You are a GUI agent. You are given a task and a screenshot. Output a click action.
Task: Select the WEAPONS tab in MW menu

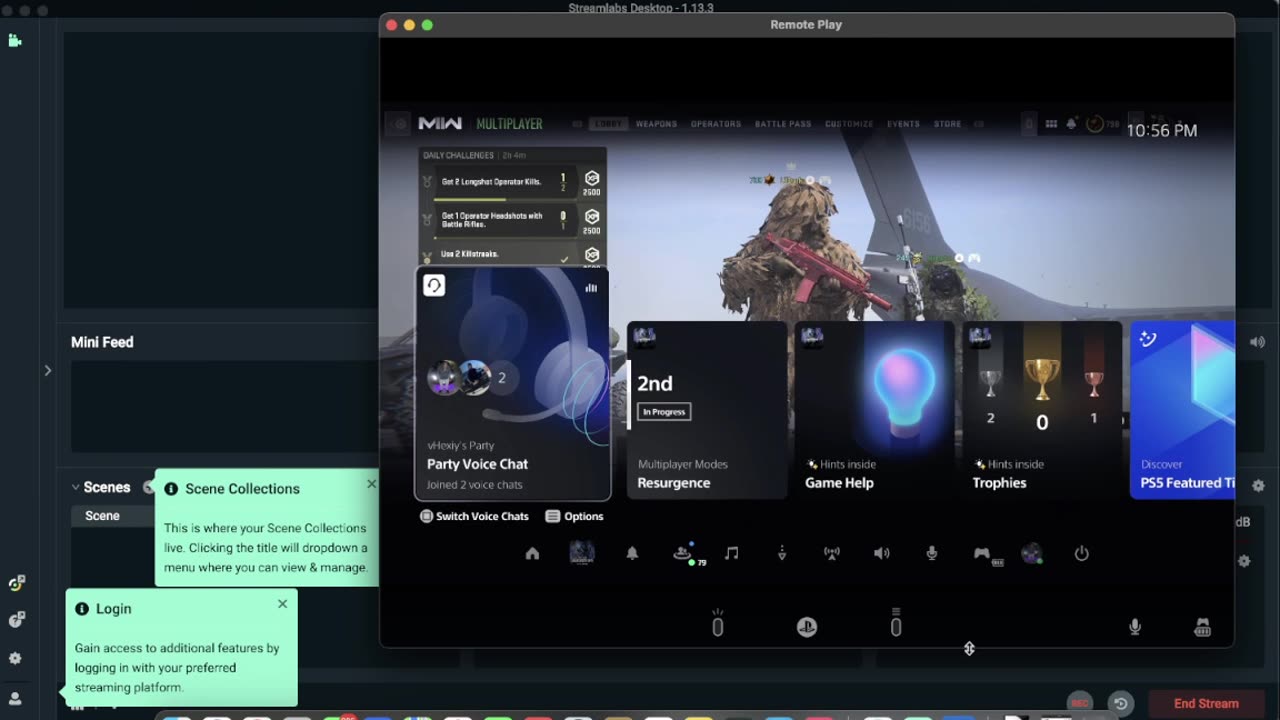(x=657, y=124)
